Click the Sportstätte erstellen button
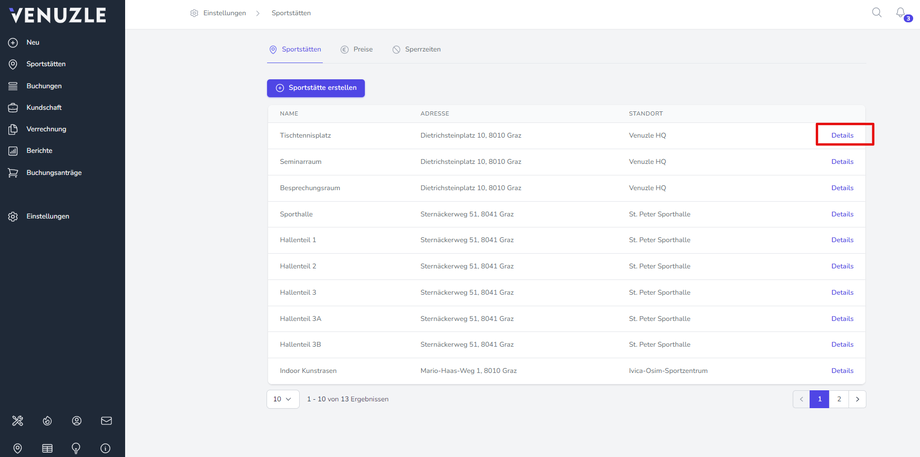Viewport: 920px width, 457px height. click(x=316, y=88)
